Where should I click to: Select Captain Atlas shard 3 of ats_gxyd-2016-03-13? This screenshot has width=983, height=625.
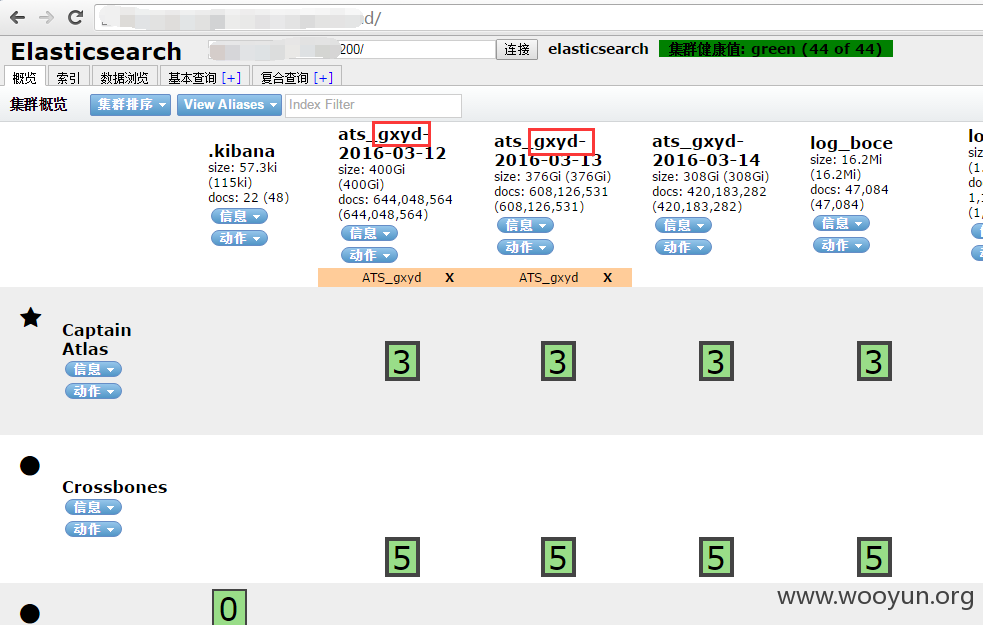pos(559,361)
